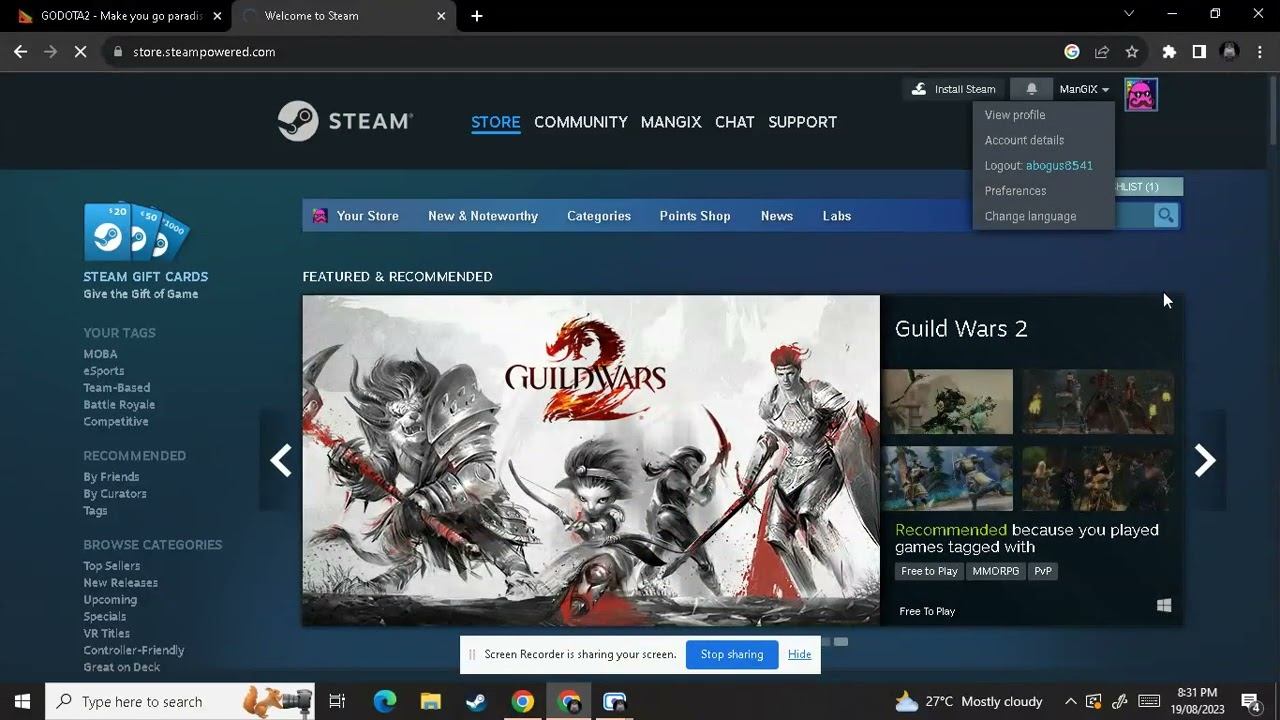Select View profile from the account menu

1015,115
